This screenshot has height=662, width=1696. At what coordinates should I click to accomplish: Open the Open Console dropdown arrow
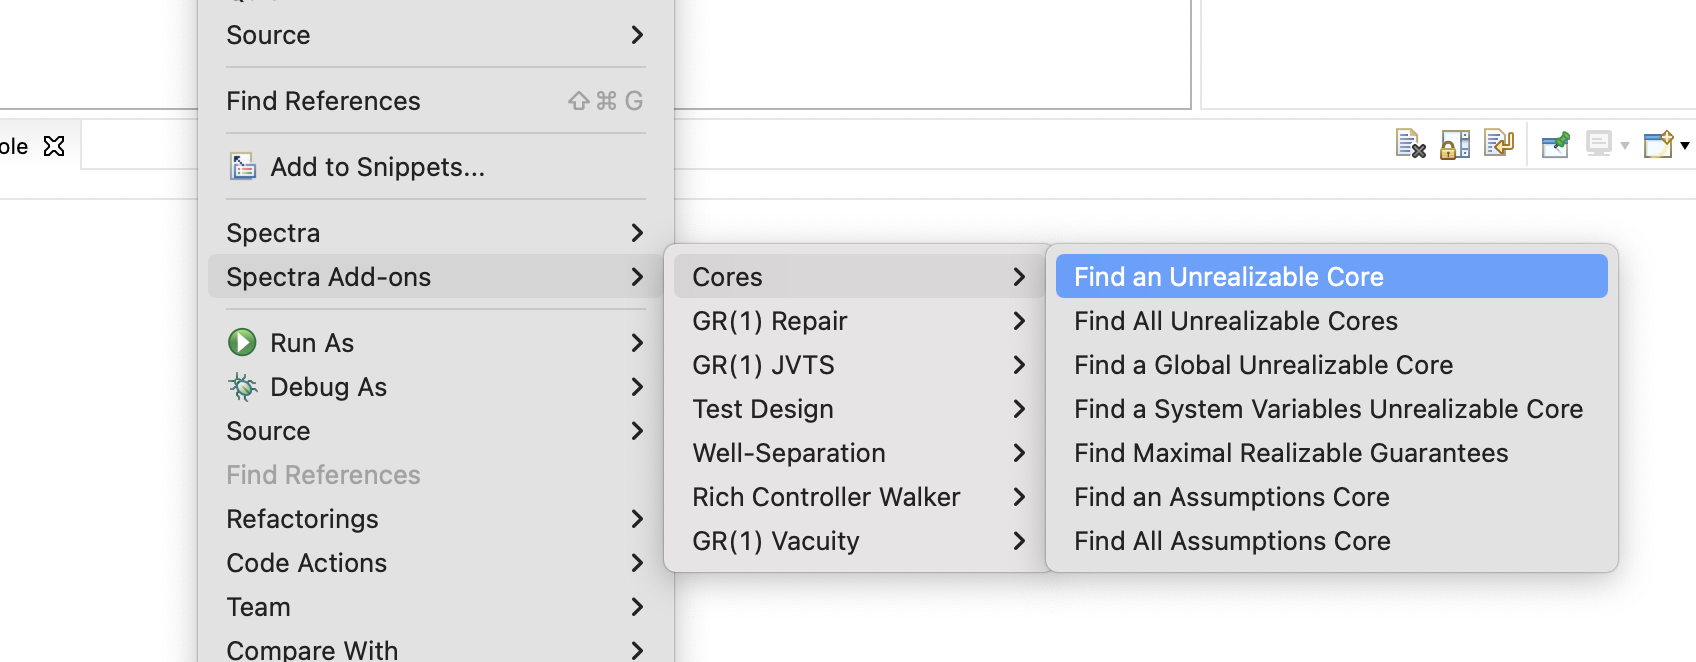1685,146
